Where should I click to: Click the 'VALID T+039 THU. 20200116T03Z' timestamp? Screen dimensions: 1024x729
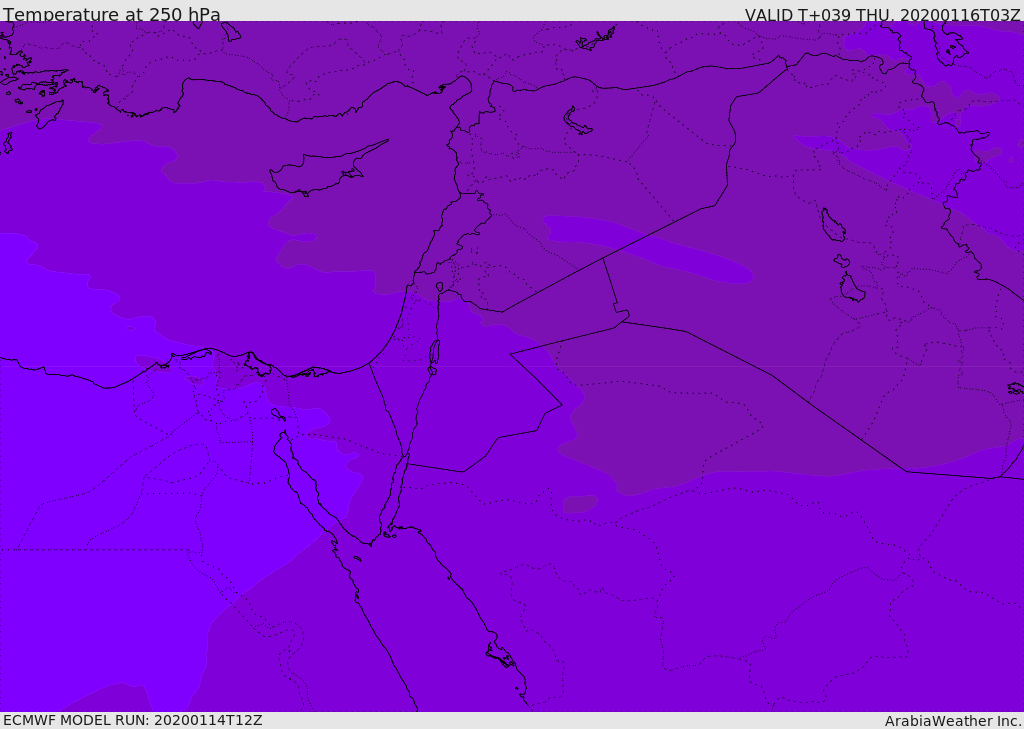(x=882, y=15)
